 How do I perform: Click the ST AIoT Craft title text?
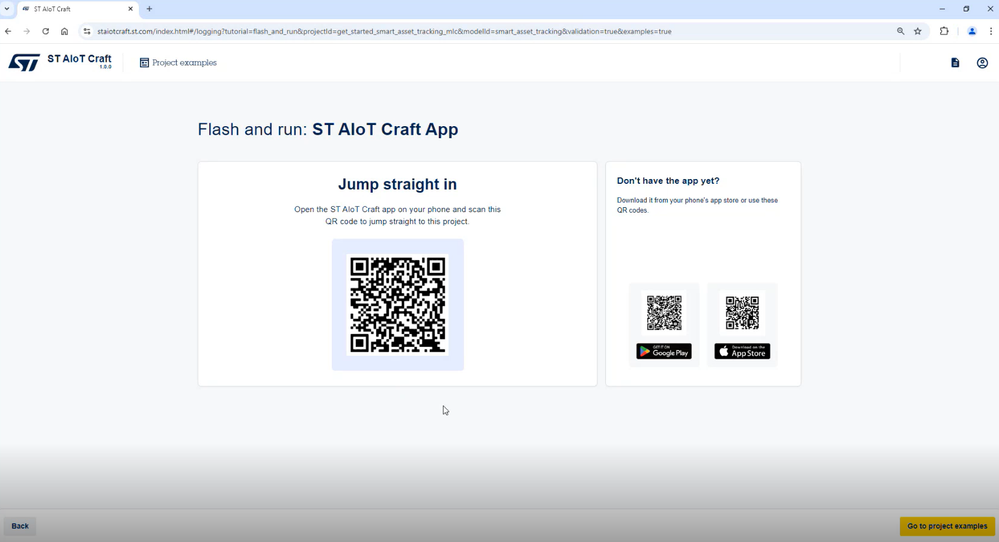click(79, 59)
